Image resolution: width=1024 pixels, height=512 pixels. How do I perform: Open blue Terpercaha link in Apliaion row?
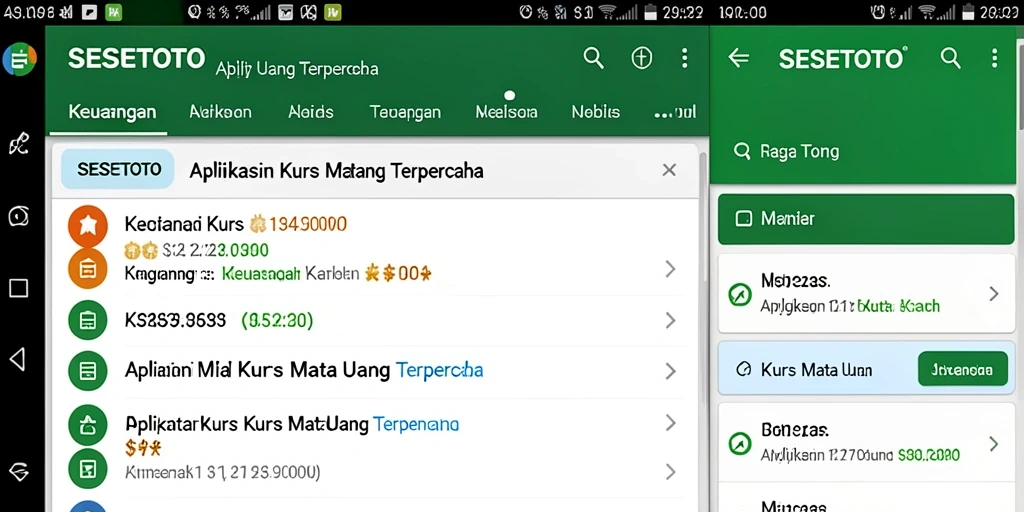tap(440, 370)
